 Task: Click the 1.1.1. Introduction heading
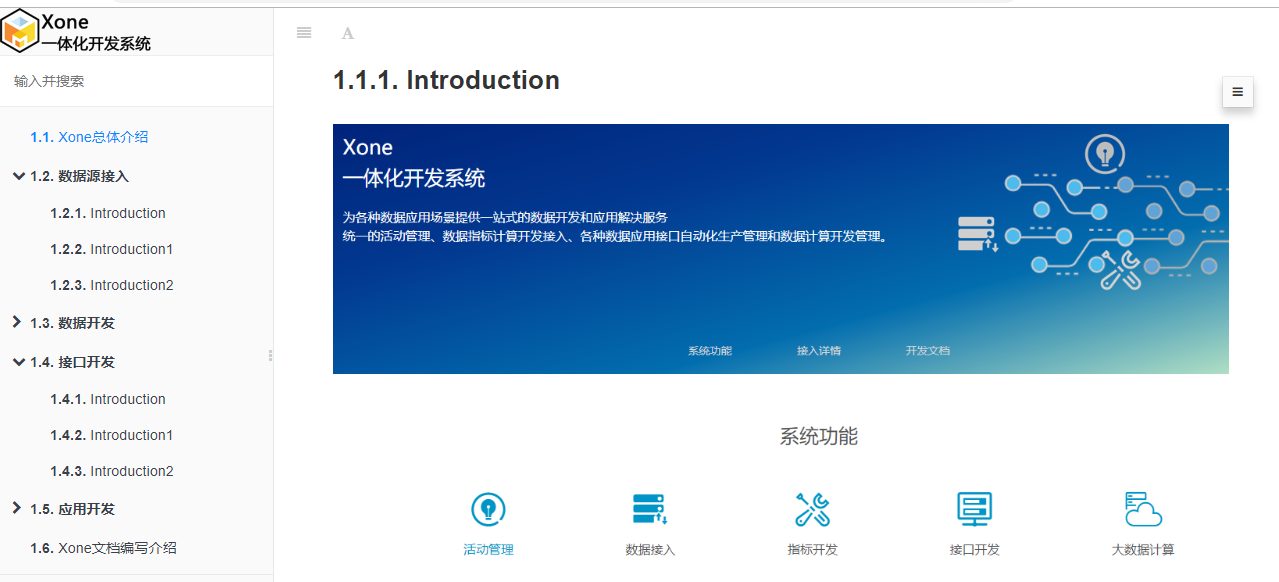(x=446, y=80)
